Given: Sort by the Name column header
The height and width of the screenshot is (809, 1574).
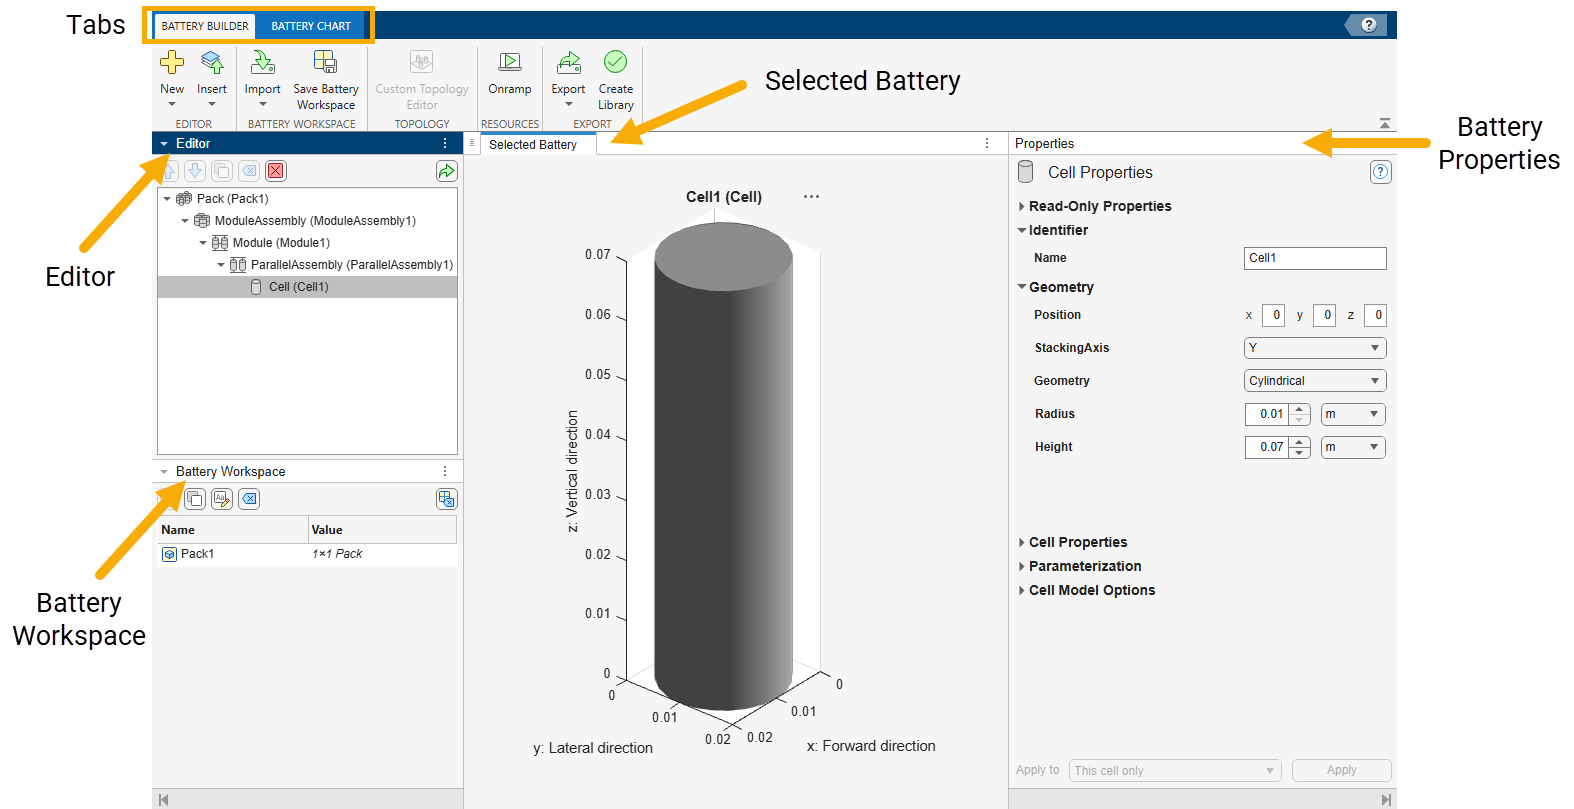Looking at the screenshot, I should click(x=233, y=530).
